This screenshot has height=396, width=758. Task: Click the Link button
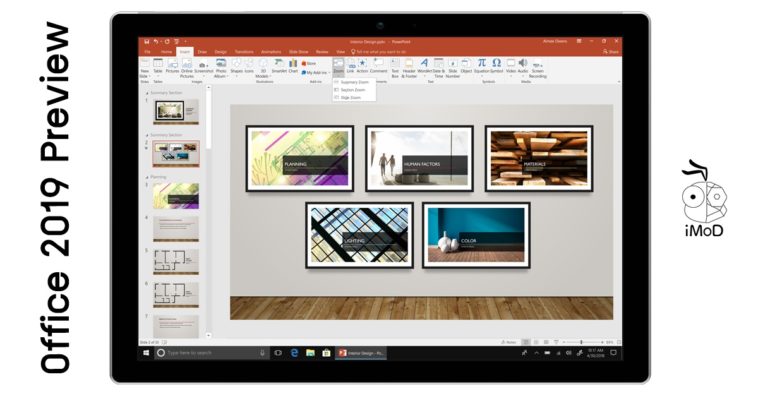tap(350, 66)
